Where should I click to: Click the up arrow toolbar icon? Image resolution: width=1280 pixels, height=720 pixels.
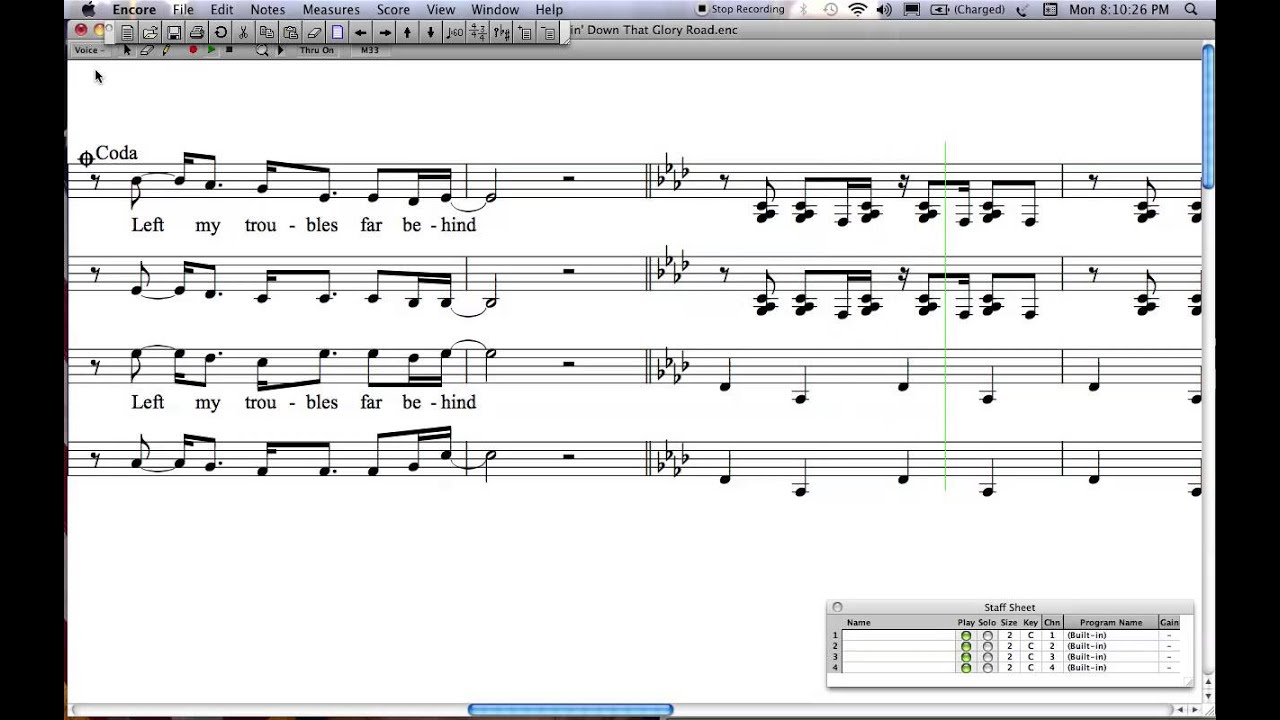[407, 32]
